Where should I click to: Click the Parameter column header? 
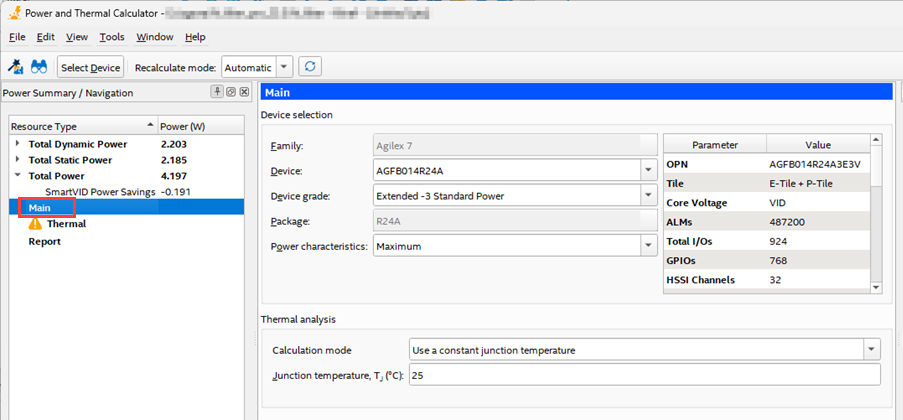tap(715, 145)
